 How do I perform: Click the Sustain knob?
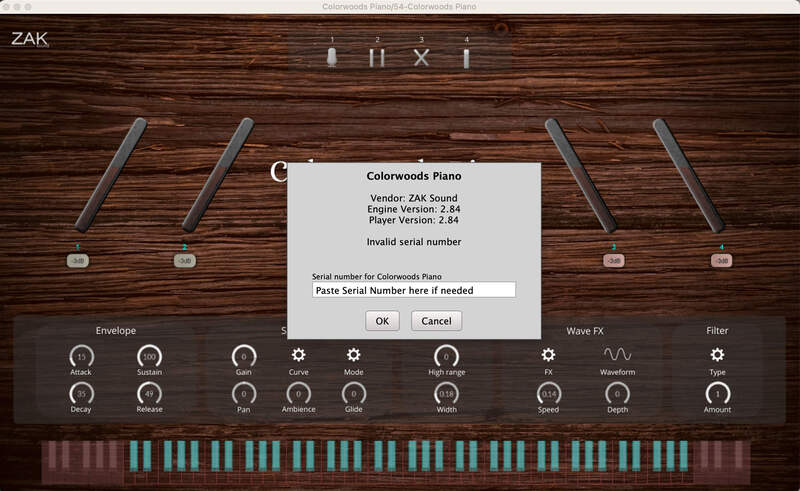click(x=149, y=356)
